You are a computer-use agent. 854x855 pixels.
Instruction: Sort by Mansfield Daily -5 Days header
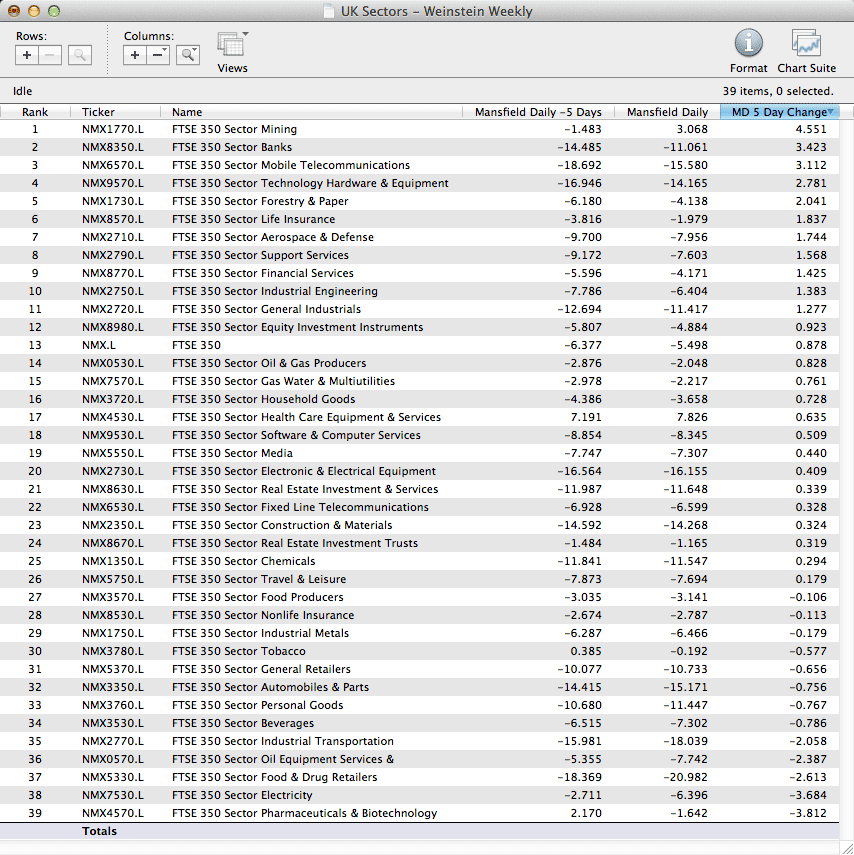point(538,112)
